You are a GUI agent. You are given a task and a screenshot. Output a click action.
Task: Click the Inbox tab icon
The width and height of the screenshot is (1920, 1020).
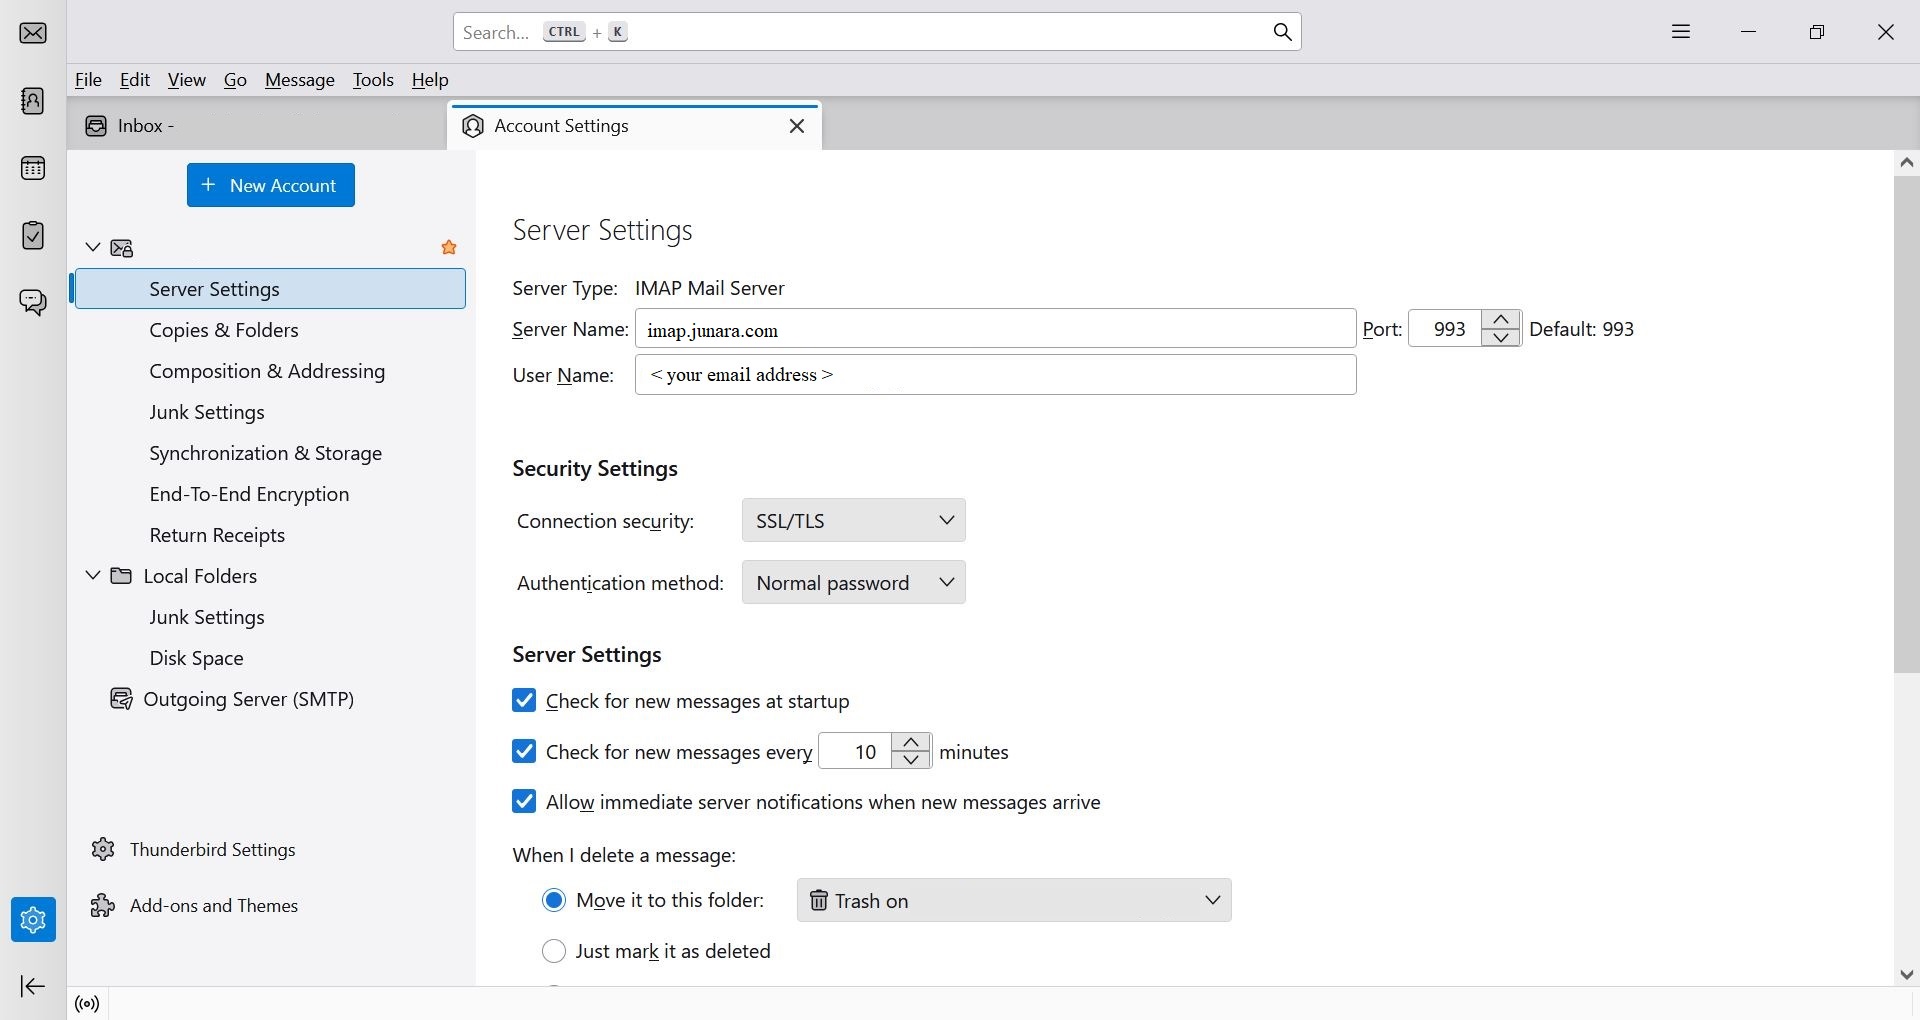pyautogui.click(x=96, y=126)
